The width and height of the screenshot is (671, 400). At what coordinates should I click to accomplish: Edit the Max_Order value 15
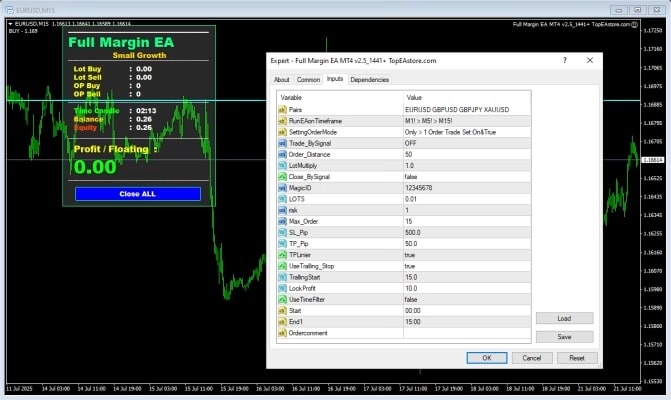[x=467, y=221]
